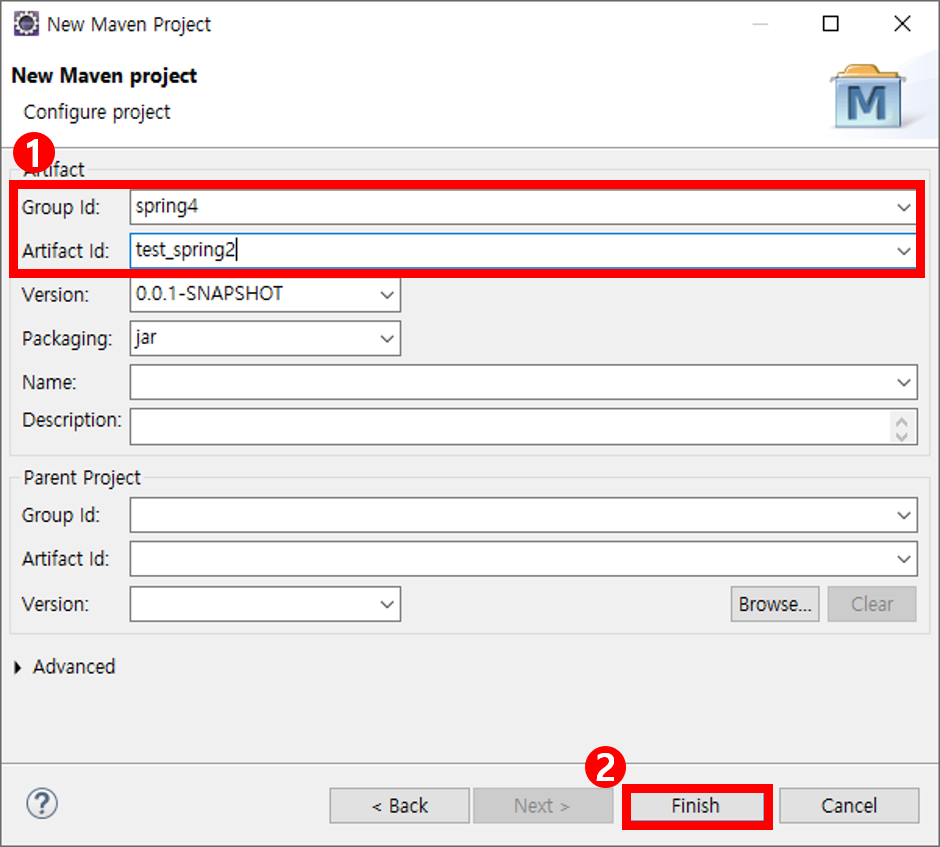Open the Artifact Group Id dropdown arrow

(x=903, y=207)
